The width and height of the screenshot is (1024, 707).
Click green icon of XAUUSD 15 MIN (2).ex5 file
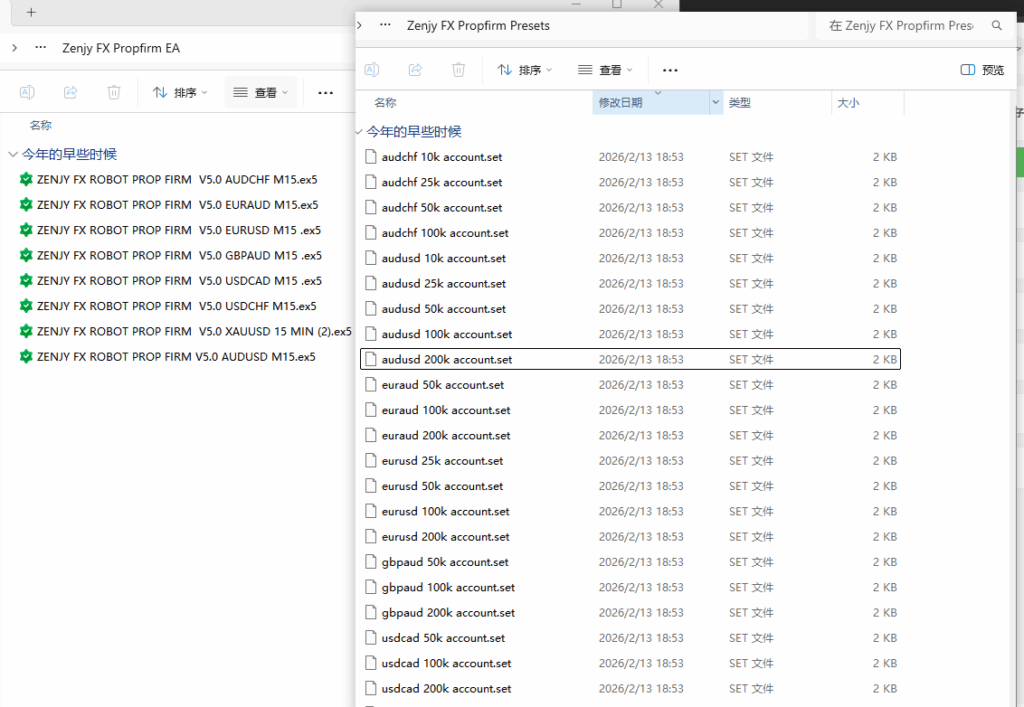[x=26, y=331]
